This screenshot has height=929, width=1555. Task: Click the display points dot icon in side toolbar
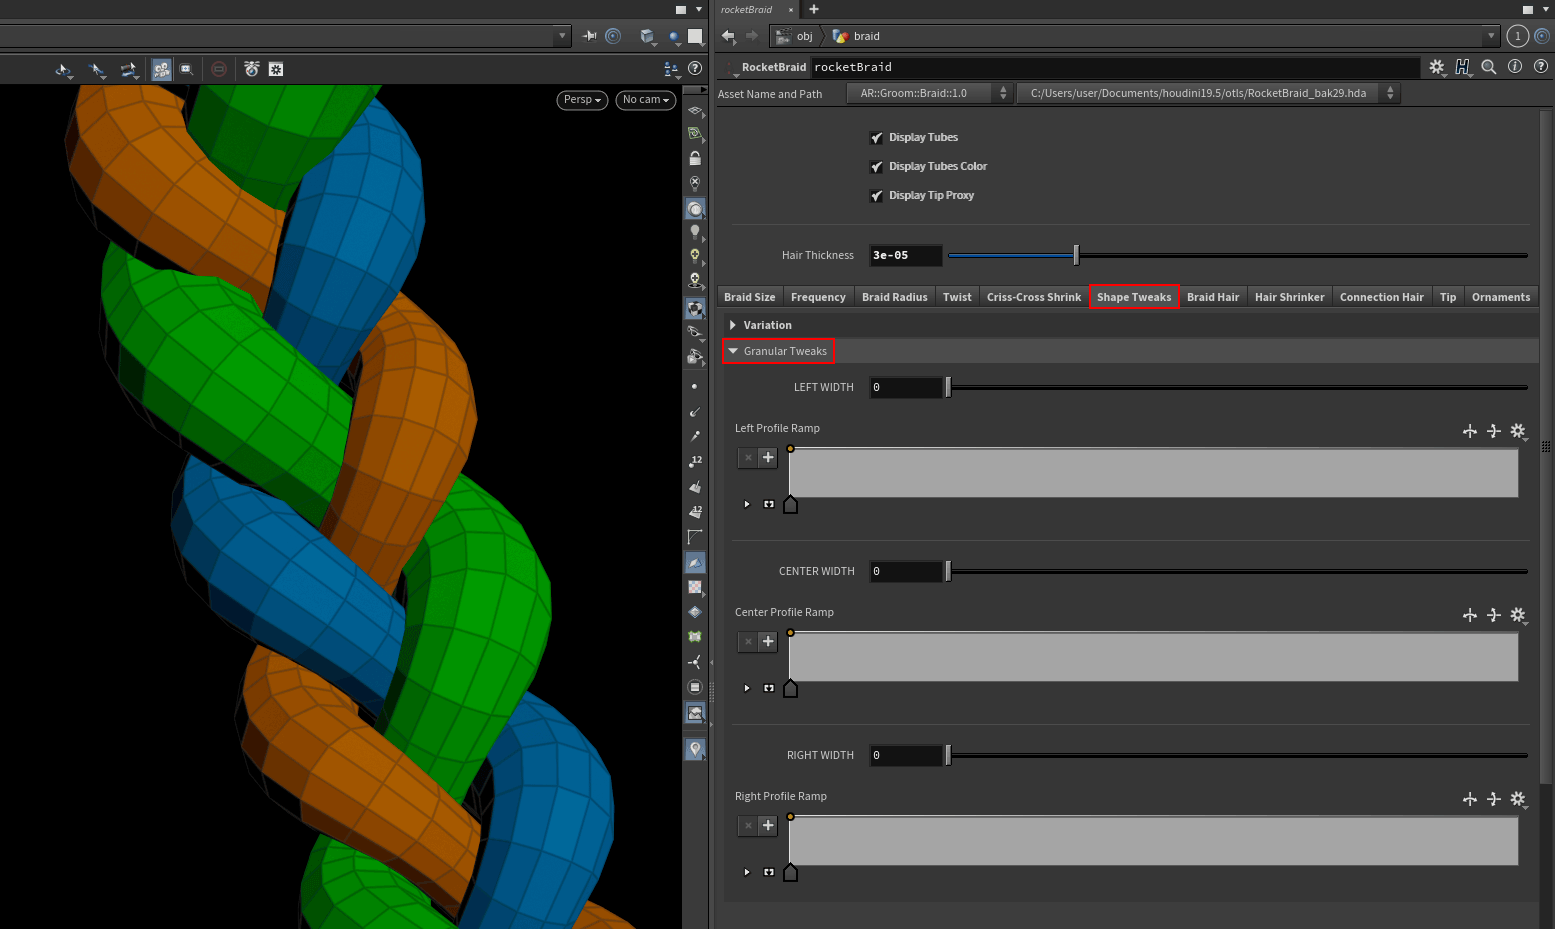click(x=695, y=386)
